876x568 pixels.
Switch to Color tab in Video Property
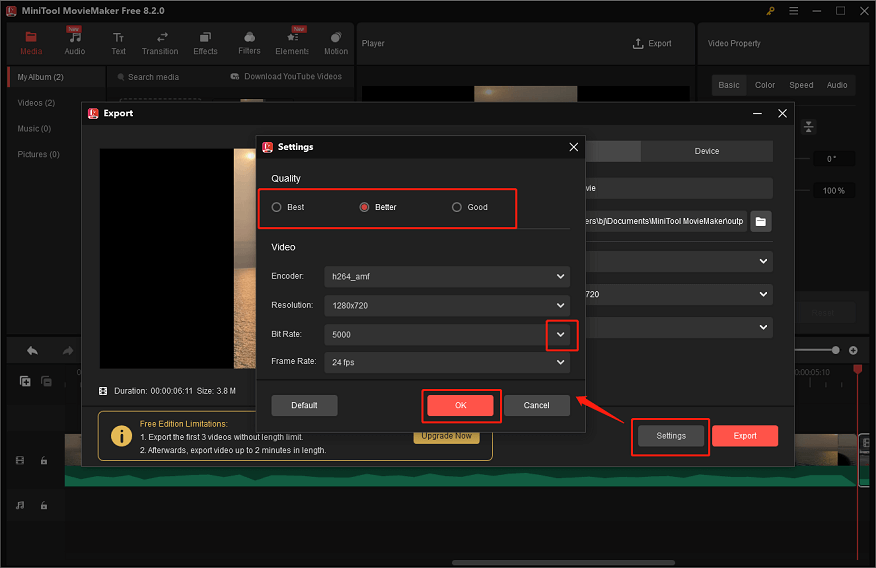pyautogui.click(x=765, y=85)
